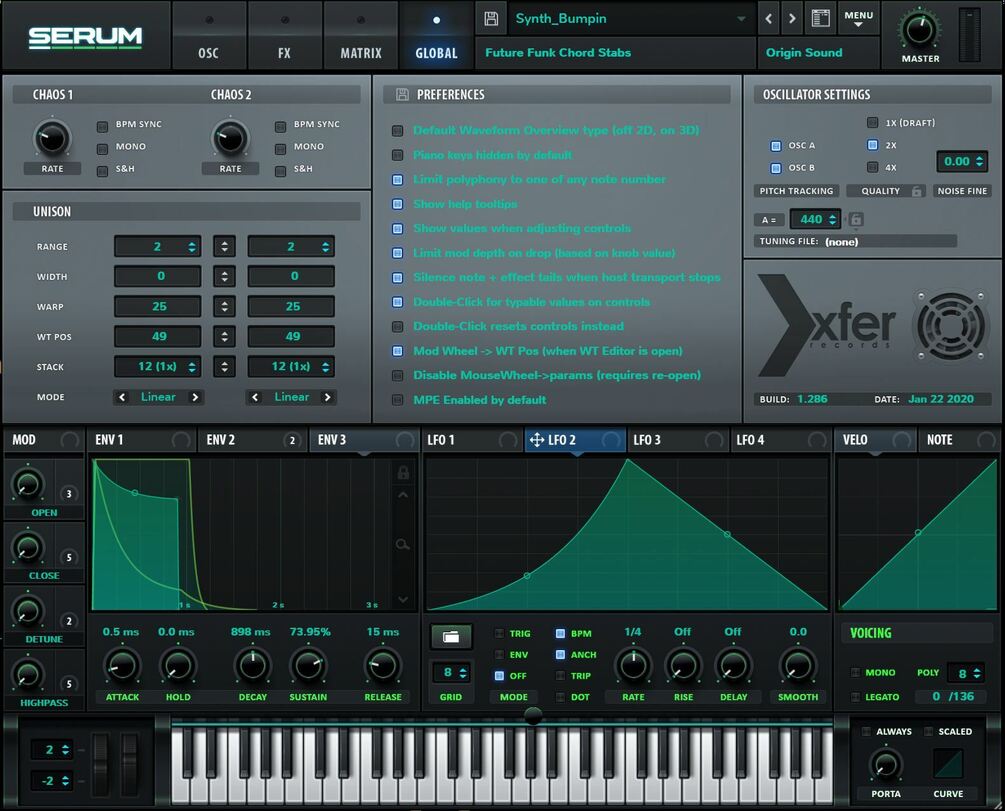Select the ENV 2 tab

[253, 440]
